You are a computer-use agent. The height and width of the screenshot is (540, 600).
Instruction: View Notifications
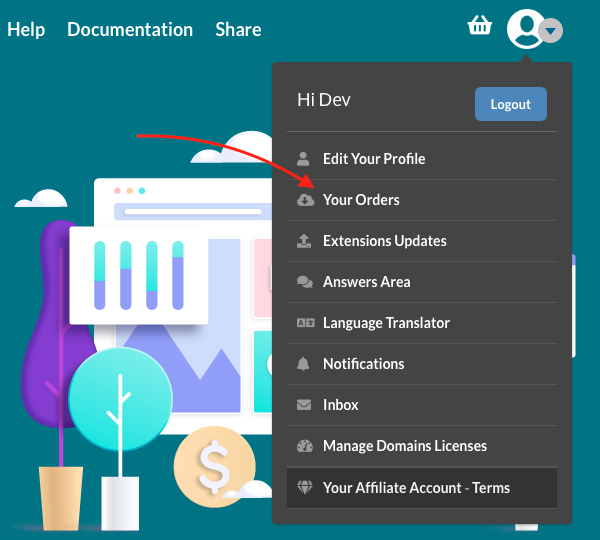tap(363, 364)
